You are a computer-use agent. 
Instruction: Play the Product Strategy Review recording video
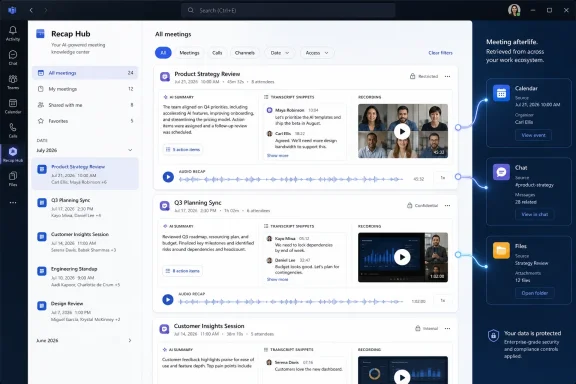point(402,131)
